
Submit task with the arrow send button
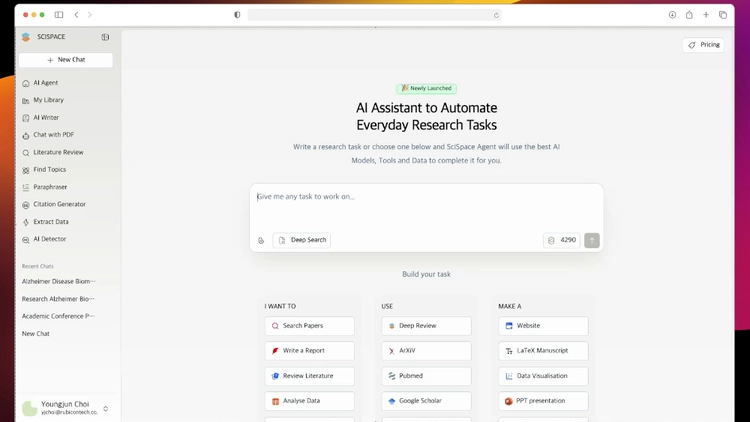(592, 240)
